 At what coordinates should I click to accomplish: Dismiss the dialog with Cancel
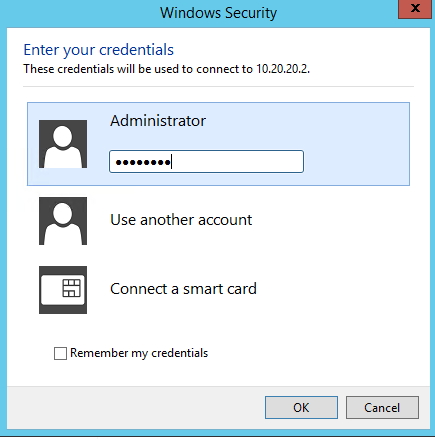tap(382, 407)
